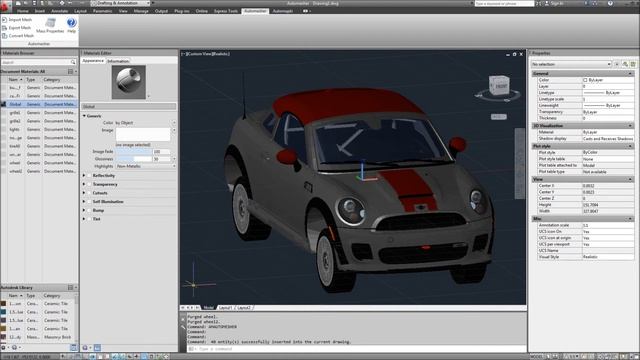Screen dimensions: 640x360
Task: Click Materials Editor bottom-left create material icon
Action: pyautogui.click(x=85, y=348)
